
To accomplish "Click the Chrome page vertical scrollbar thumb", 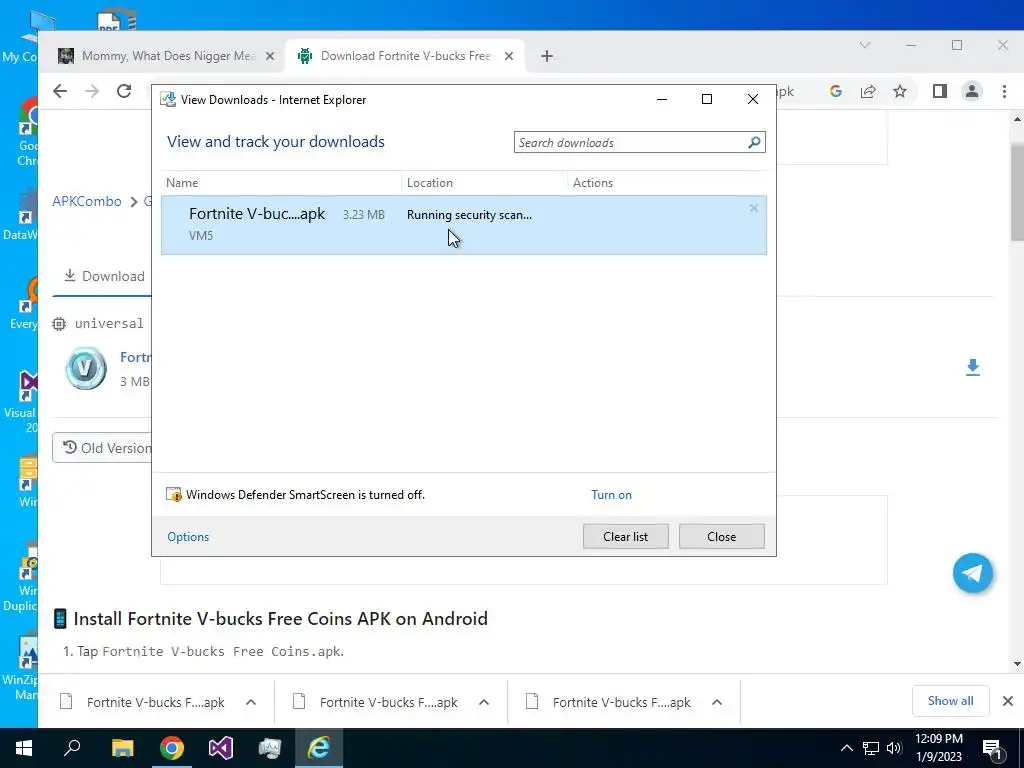I will click(x=1017, y=191).
